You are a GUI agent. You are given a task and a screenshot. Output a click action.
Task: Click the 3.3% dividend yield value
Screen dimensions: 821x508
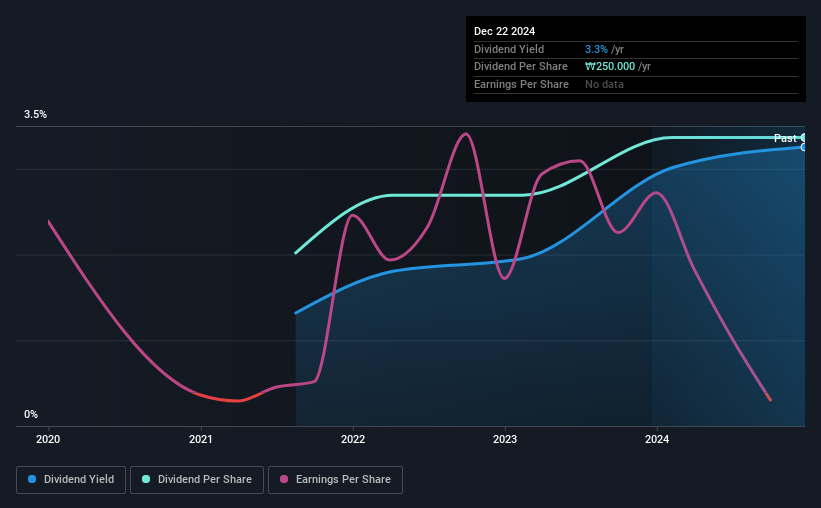(x=596, y=49)
